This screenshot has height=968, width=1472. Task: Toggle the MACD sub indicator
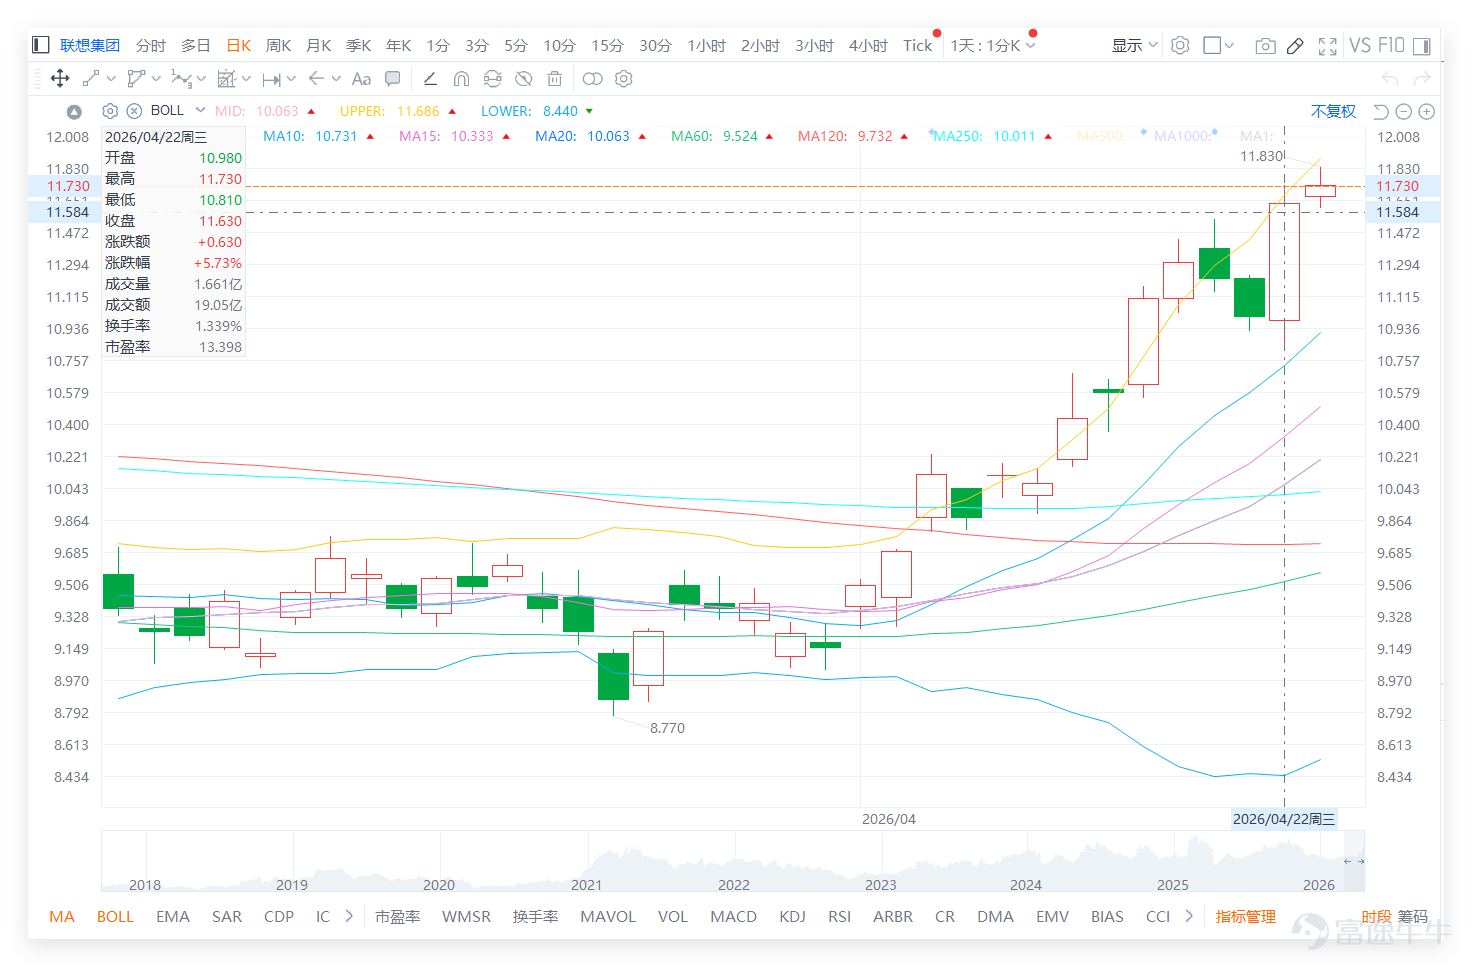[x=733, y=916]
